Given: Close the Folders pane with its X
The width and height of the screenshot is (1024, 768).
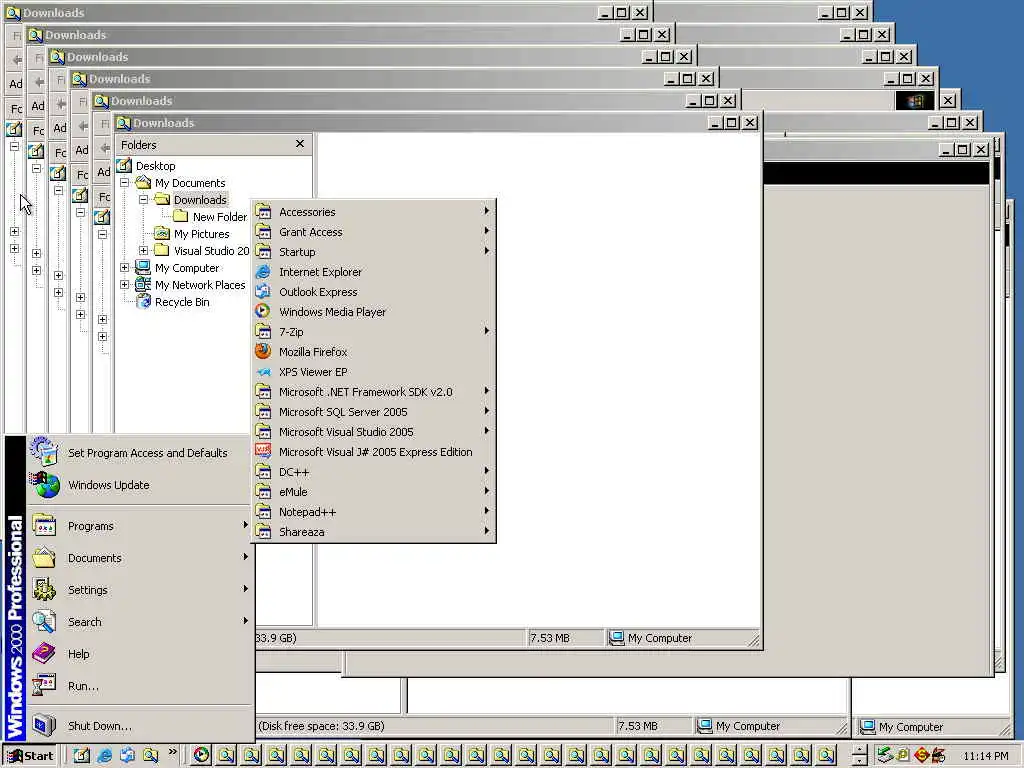Looking at the screenshot, I should 300,144.
